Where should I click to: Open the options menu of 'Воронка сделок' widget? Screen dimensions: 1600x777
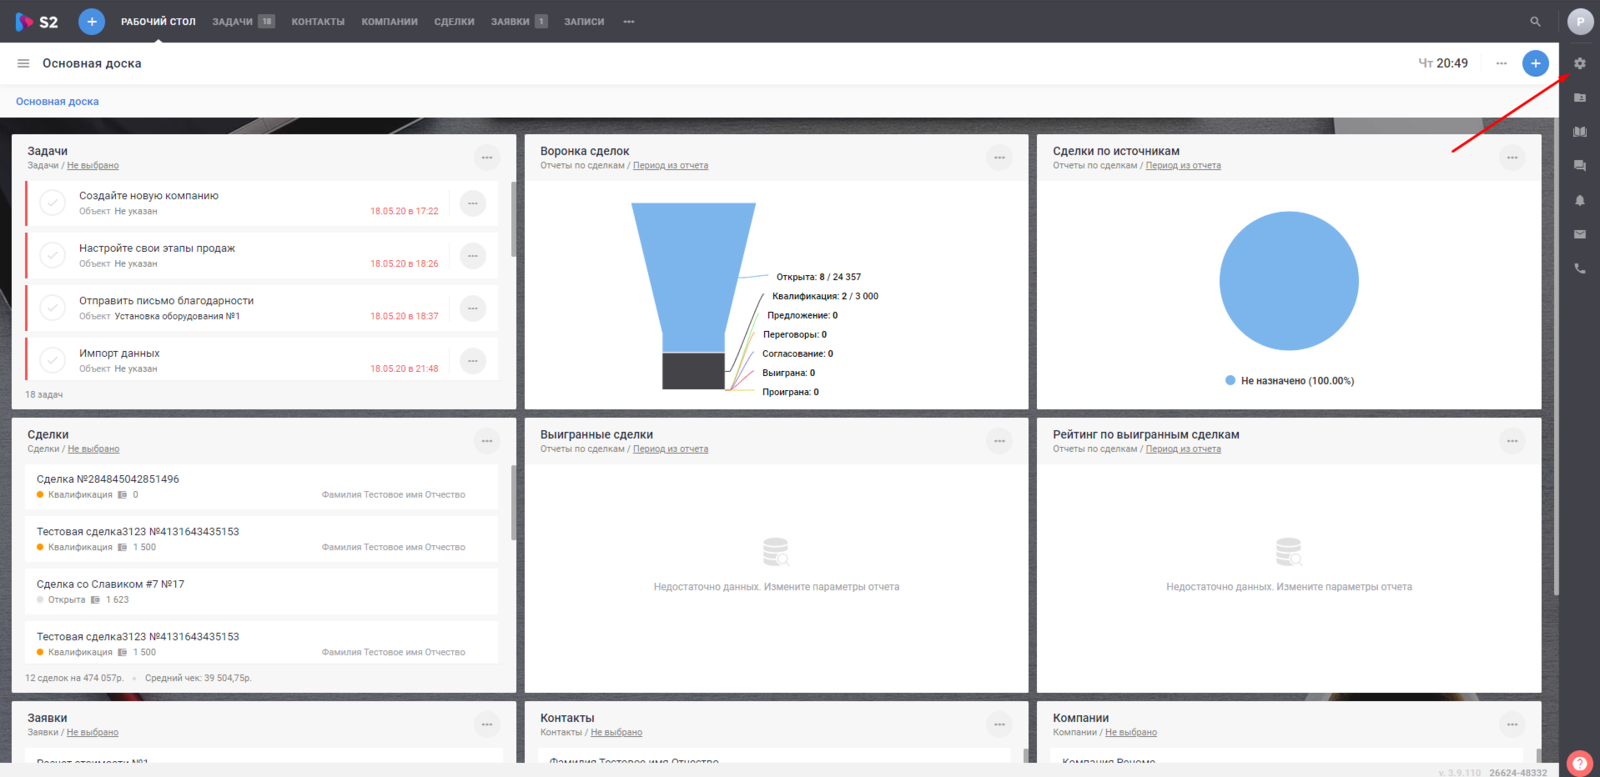pyautogui.click(x=999, y=157)
